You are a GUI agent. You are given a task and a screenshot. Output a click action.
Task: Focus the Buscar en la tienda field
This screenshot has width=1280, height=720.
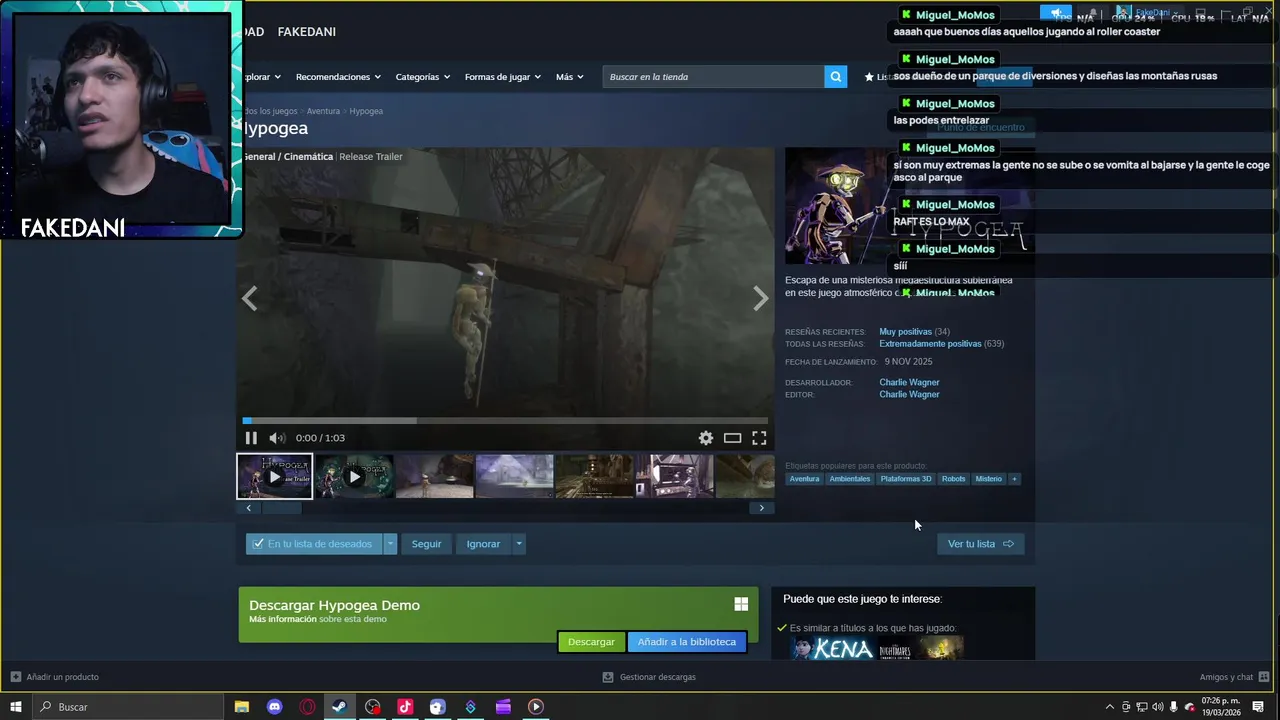(x=713, y=77)
